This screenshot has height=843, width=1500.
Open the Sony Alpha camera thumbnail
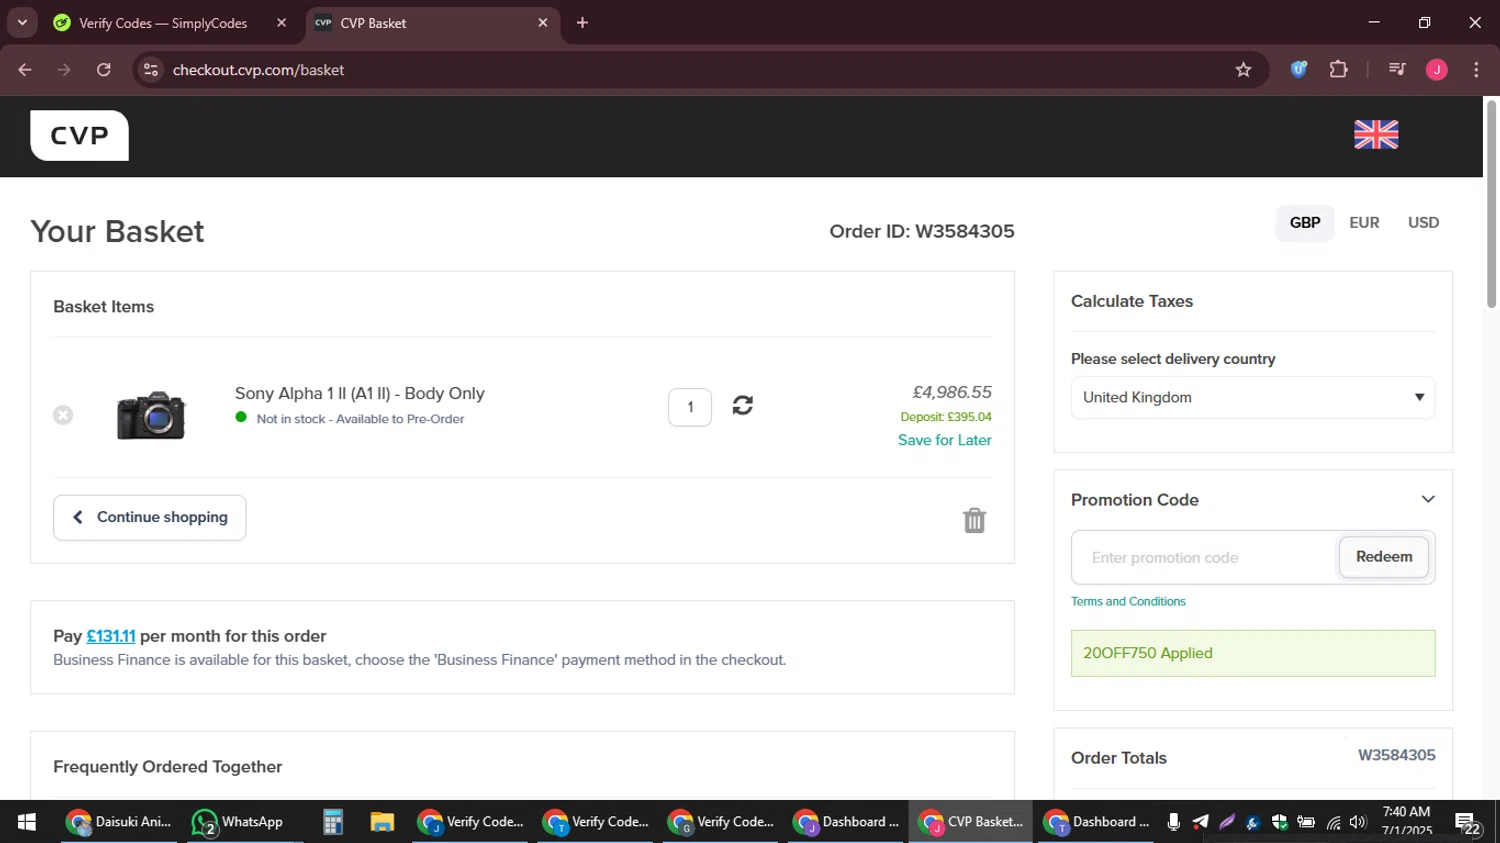[x=151, y=415]
